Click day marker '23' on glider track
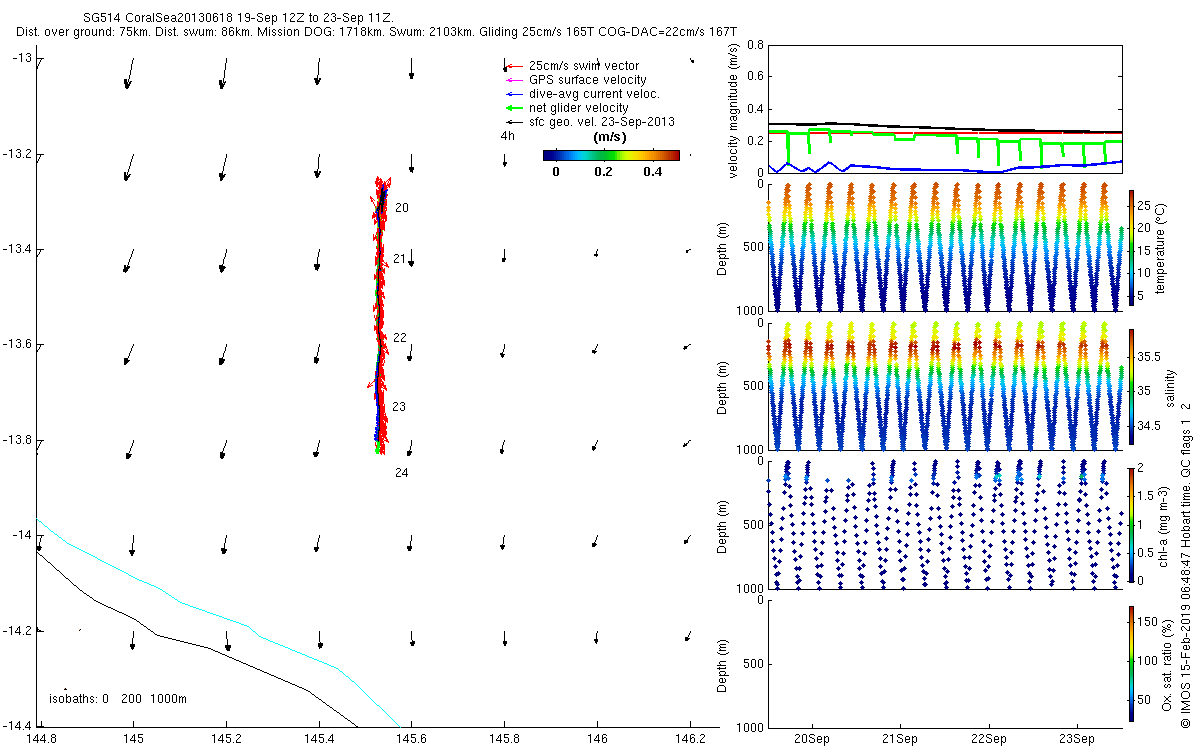1200x750 pixels. click(399, 407)
